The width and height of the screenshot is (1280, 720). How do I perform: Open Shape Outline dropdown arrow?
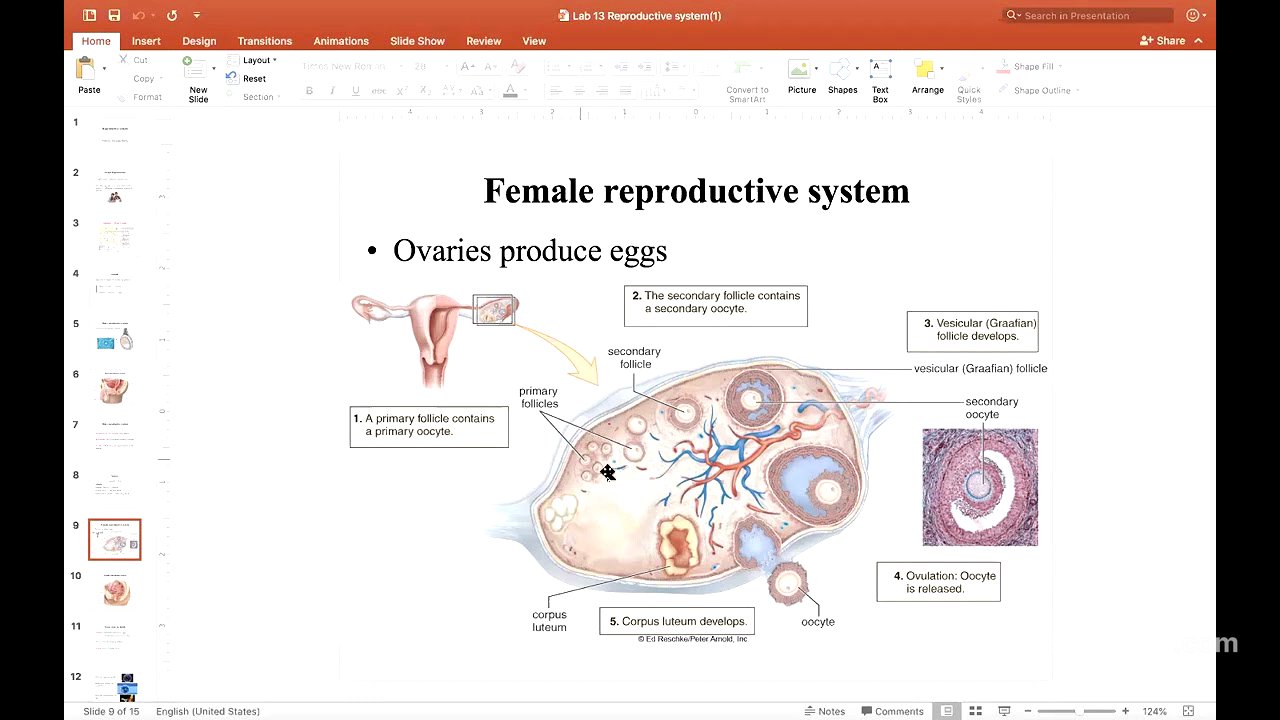point(1077,90)
